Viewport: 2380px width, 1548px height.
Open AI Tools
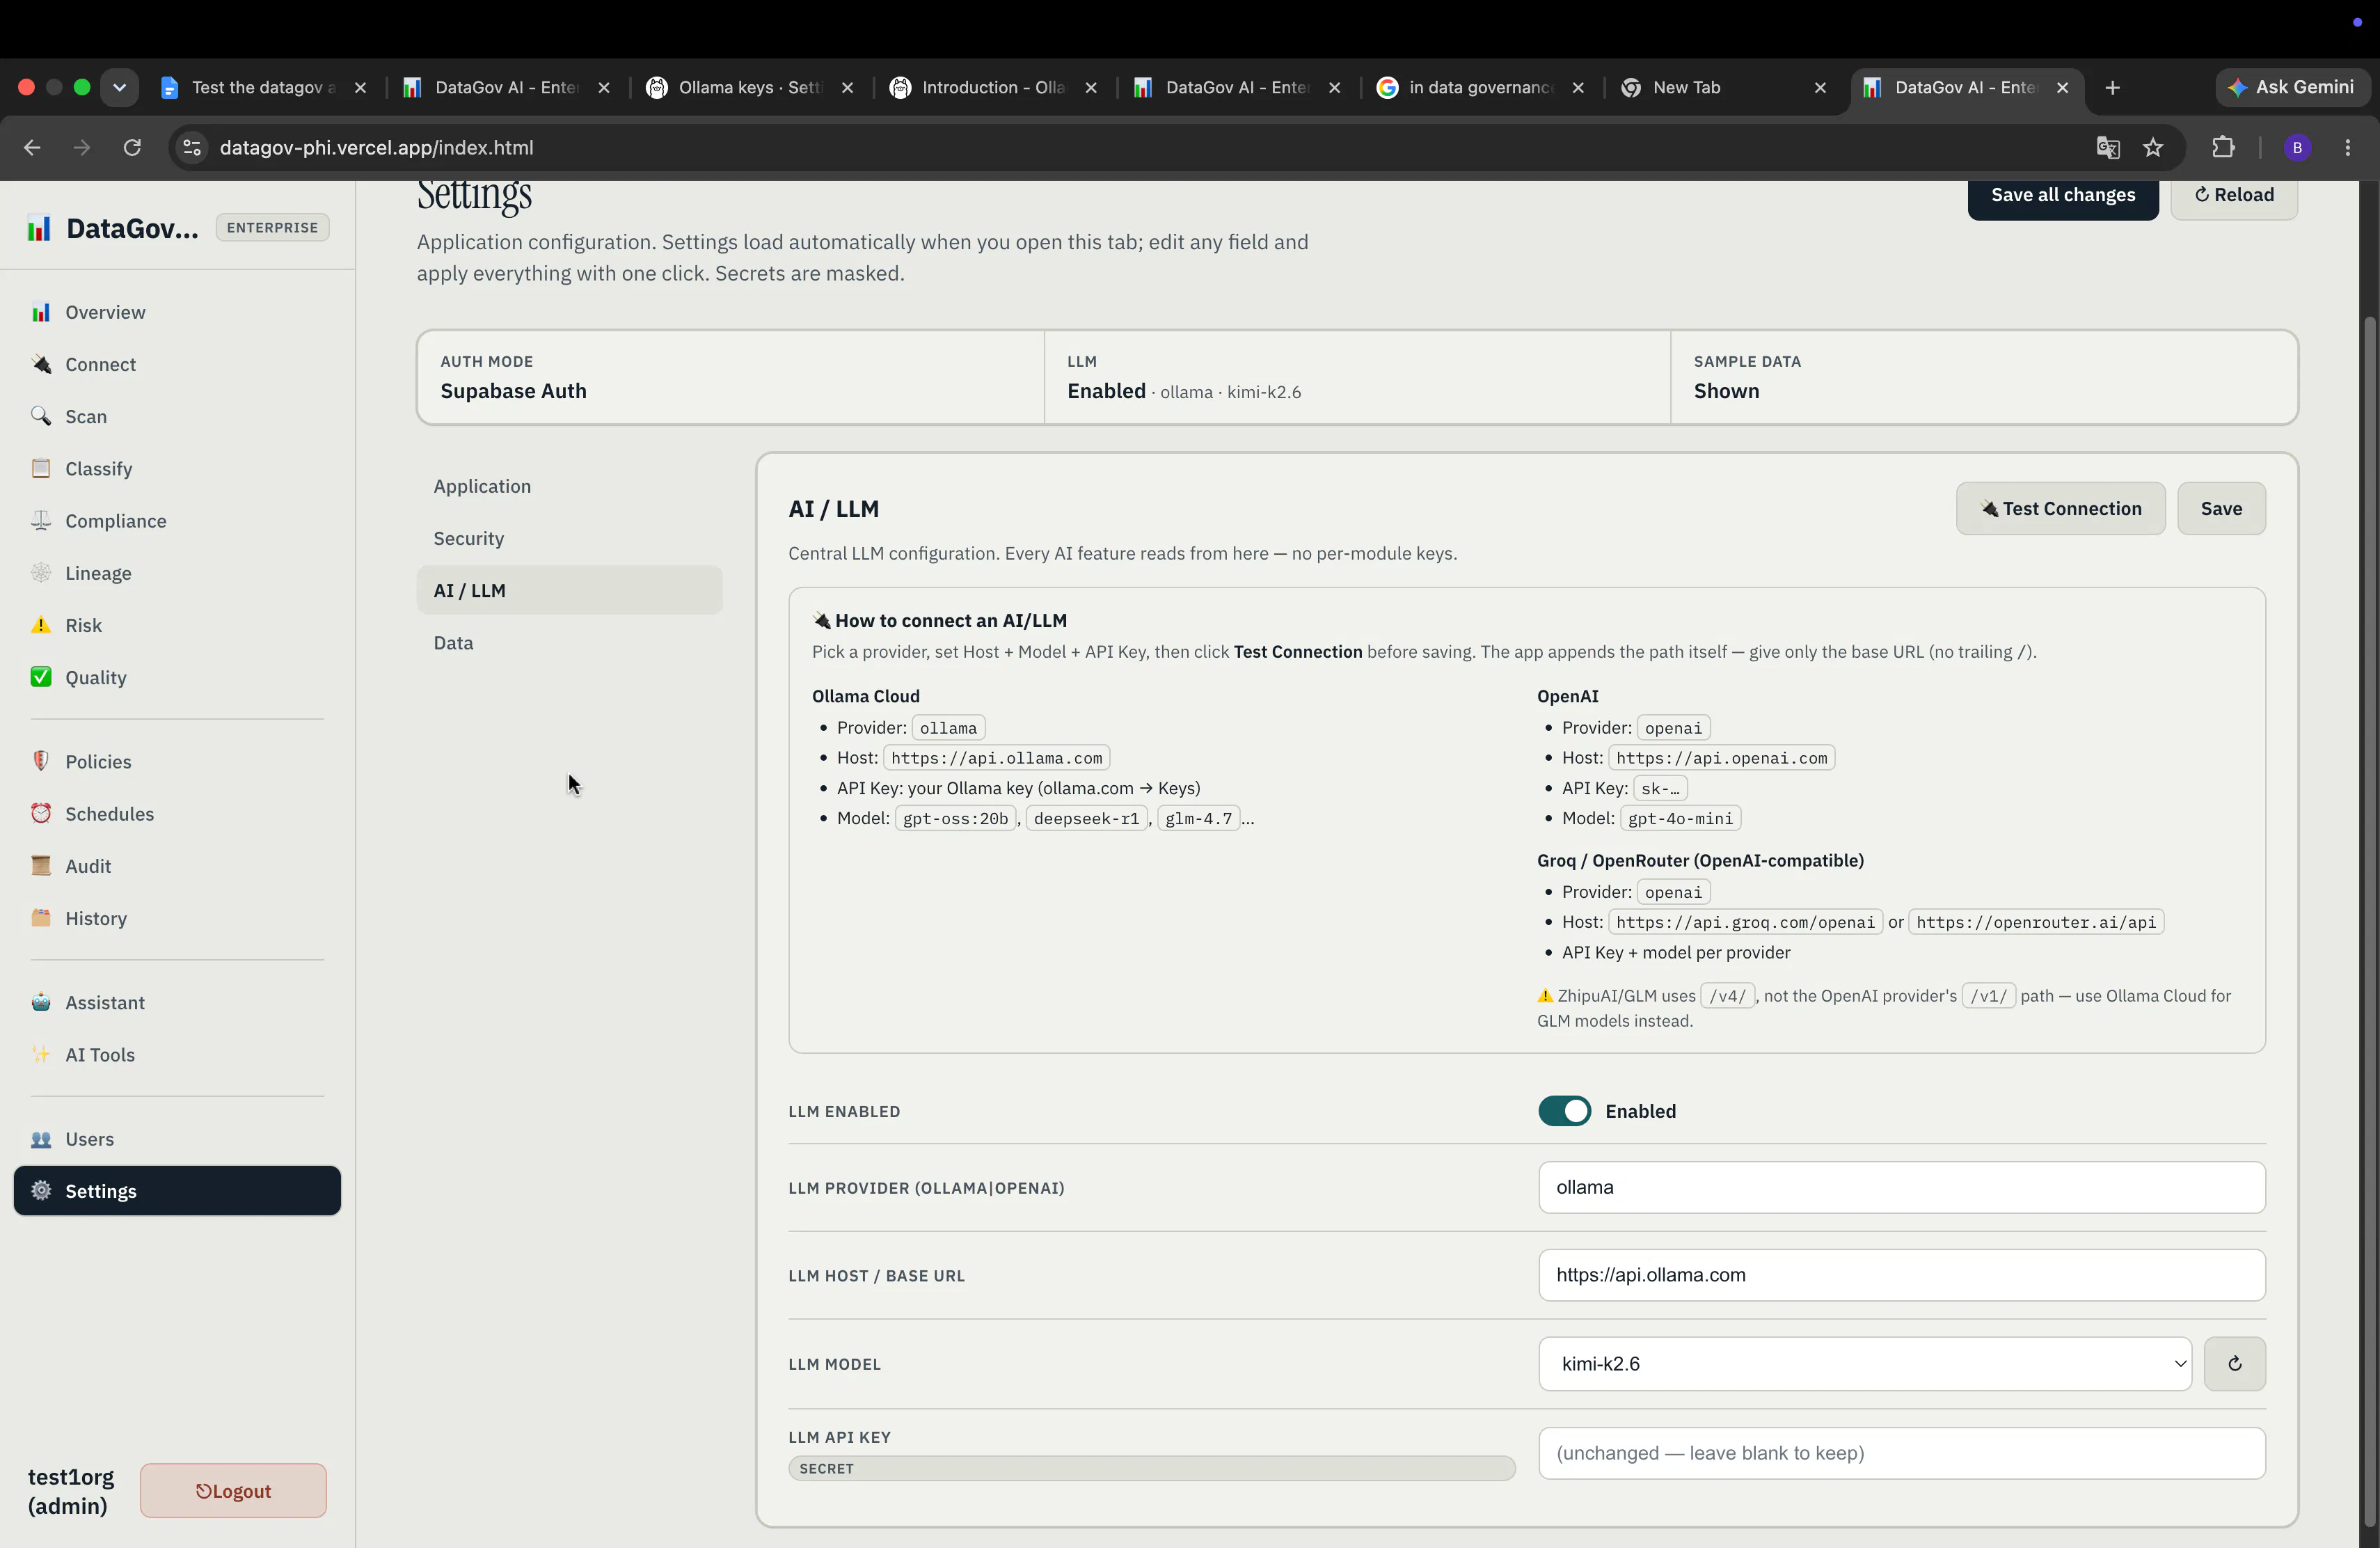pyautogui.click(x=177, y=1054)
